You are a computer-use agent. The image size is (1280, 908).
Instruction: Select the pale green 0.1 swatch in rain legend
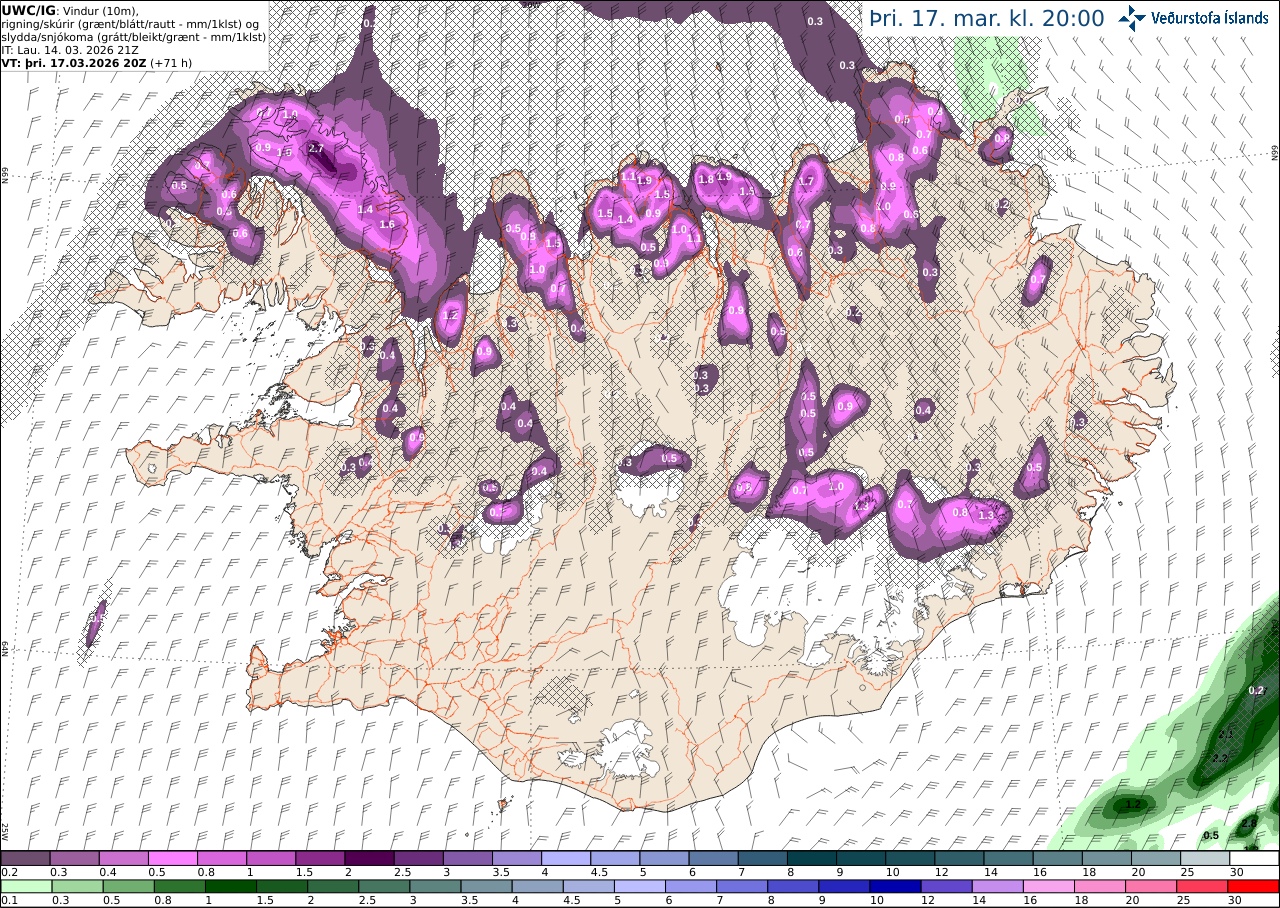point(25,886)
